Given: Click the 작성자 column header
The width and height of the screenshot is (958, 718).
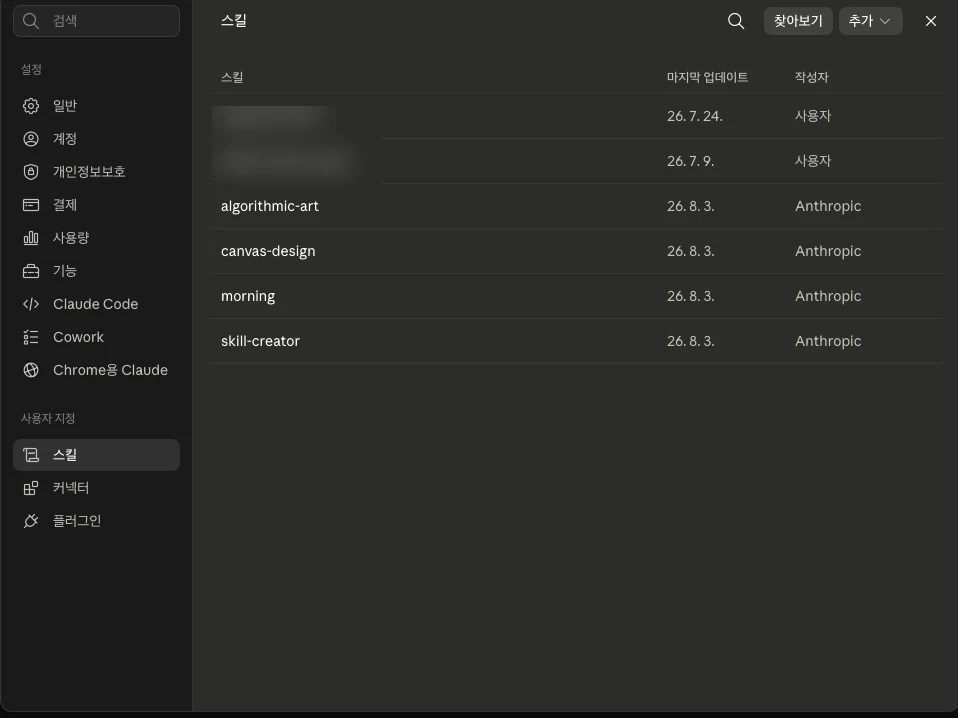Looking at the screenshot, I should point(811,77).
